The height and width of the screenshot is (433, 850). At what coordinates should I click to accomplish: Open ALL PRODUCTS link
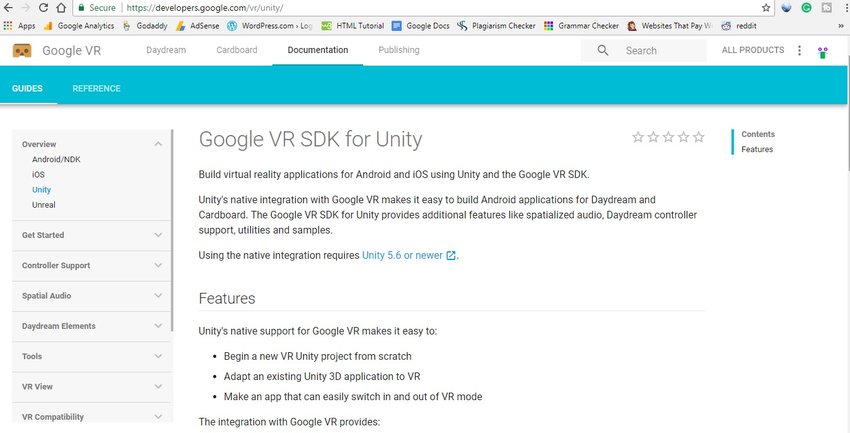(x=753, y=50)
